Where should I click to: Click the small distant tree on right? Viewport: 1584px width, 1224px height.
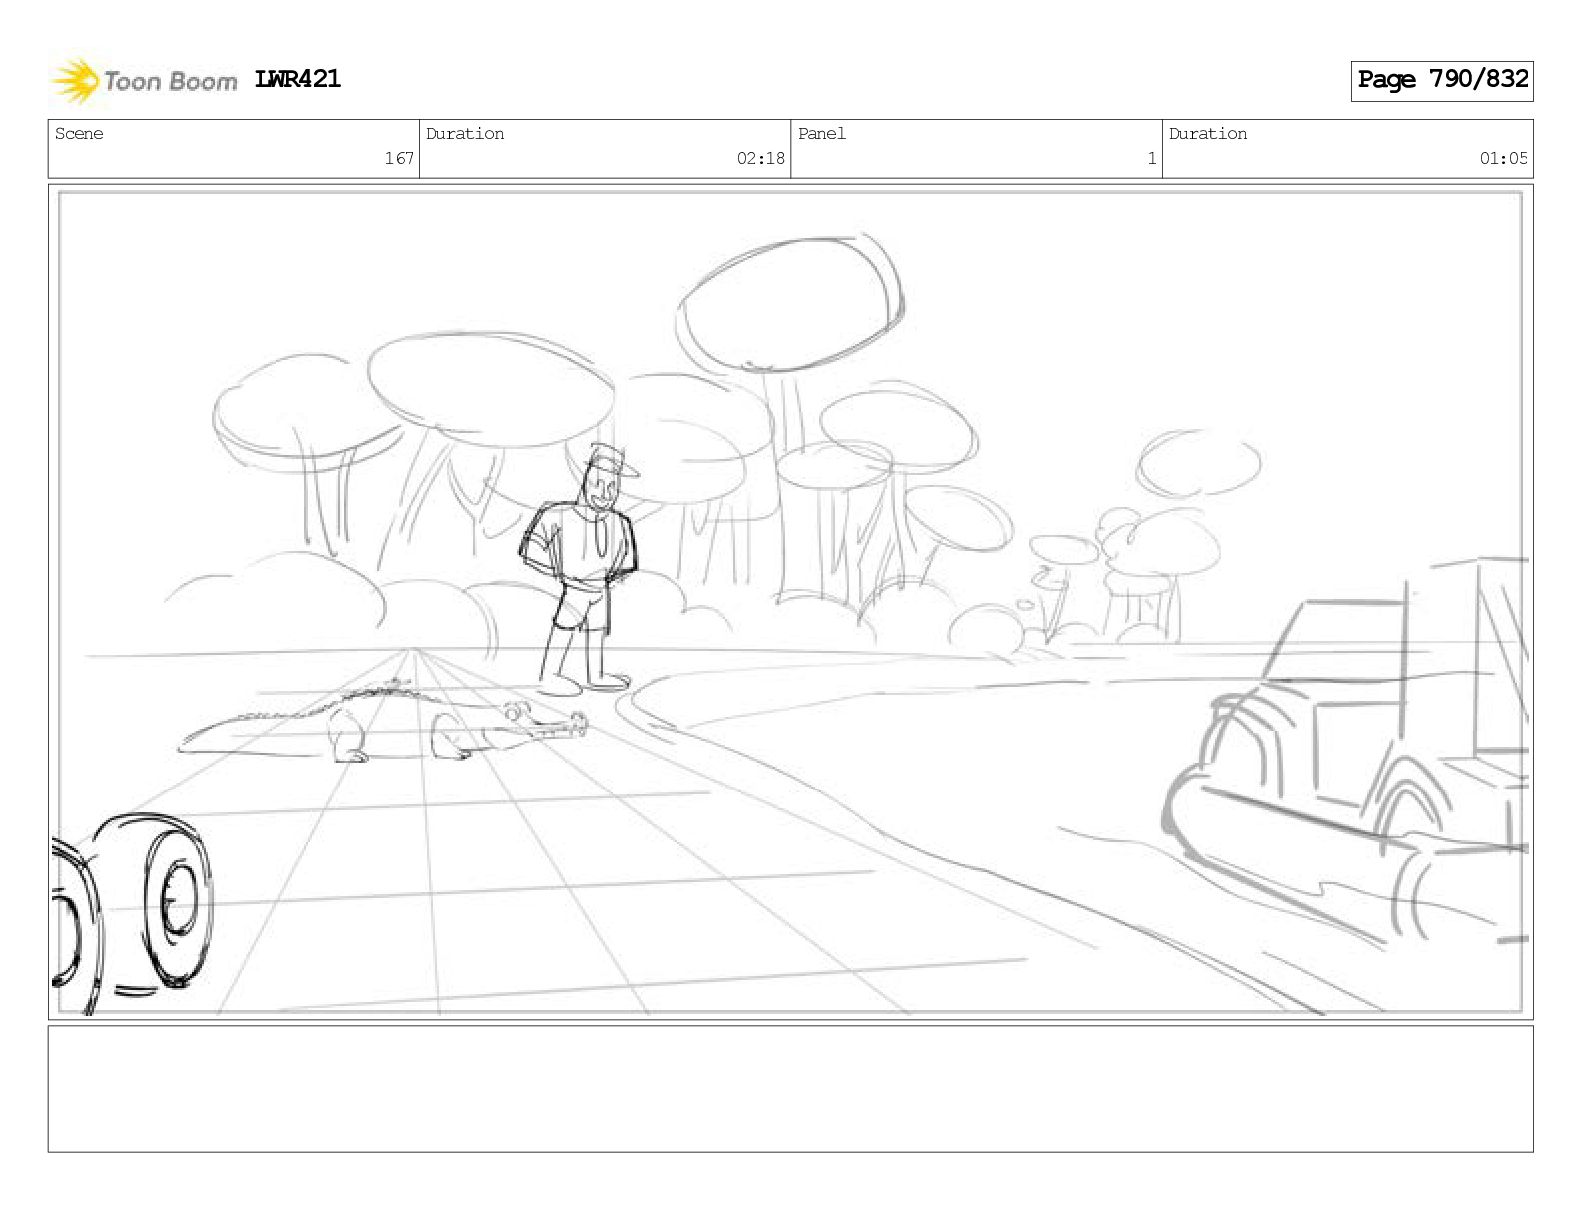1199,465
